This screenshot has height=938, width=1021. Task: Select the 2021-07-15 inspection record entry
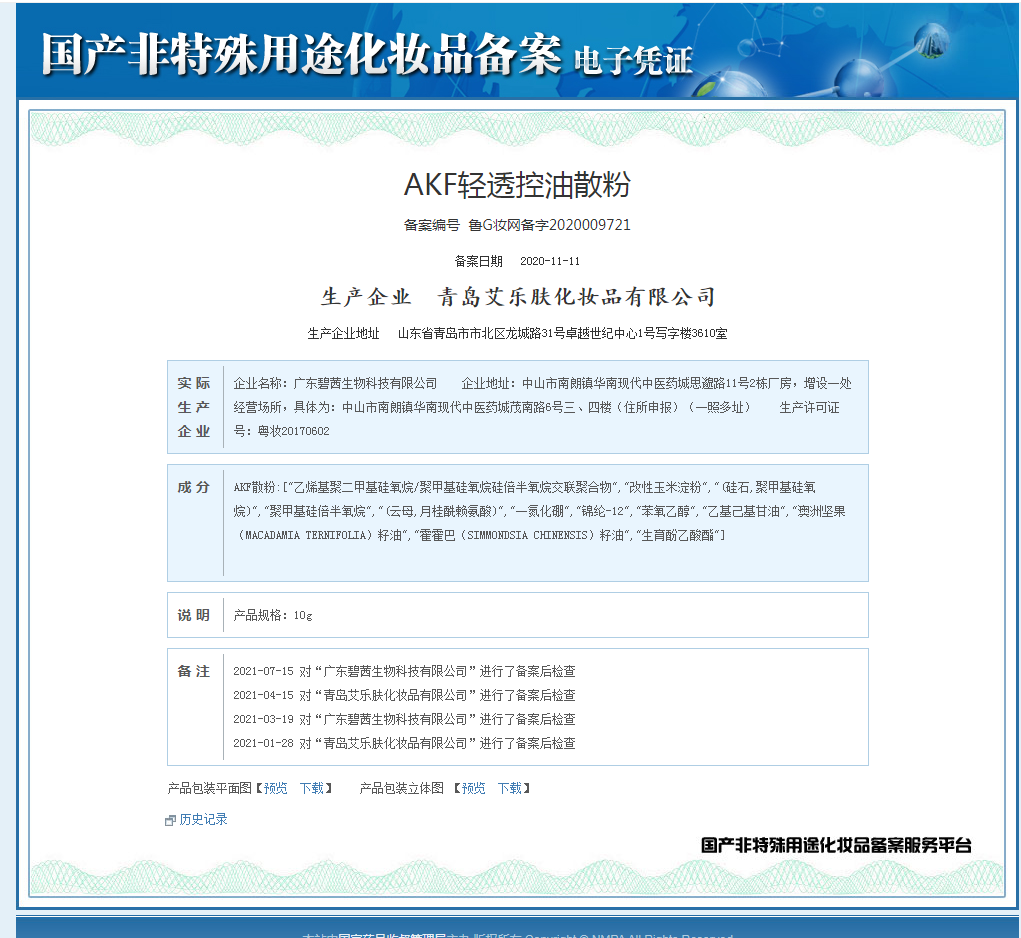click(x=404, y=671)
